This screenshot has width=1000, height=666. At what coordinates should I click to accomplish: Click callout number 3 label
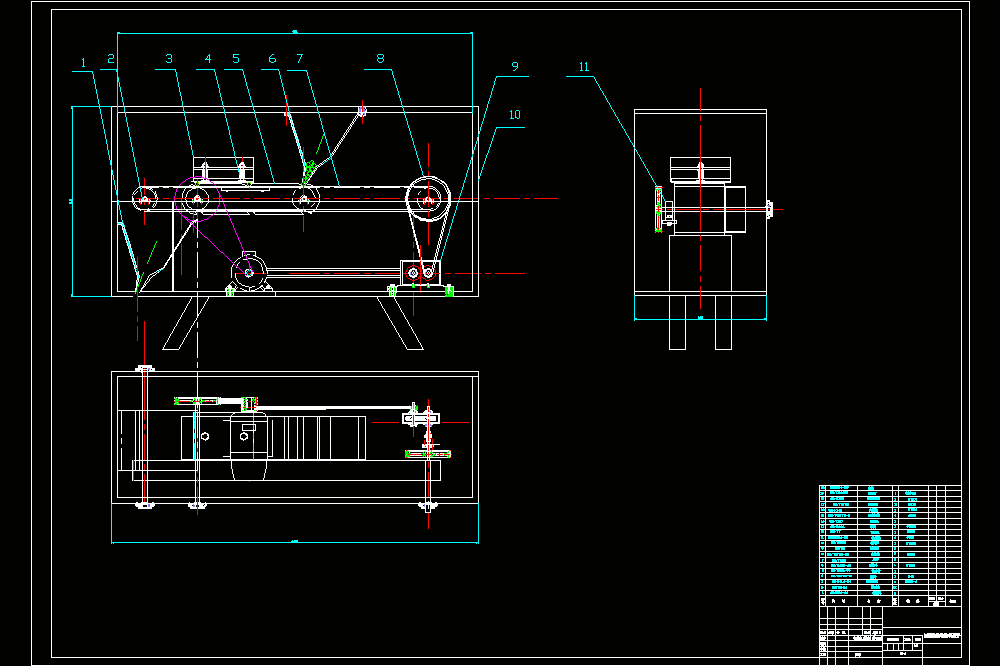169,59
